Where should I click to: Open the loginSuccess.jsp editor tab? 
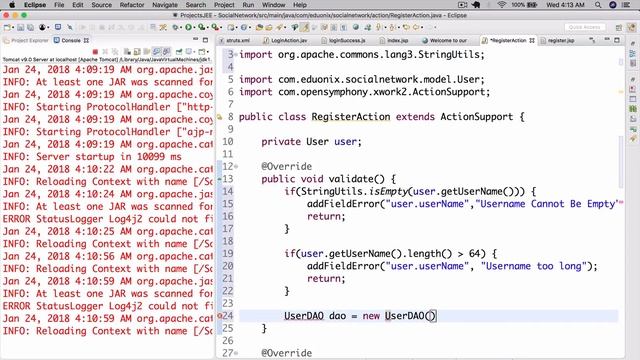(x=343, y=40)
